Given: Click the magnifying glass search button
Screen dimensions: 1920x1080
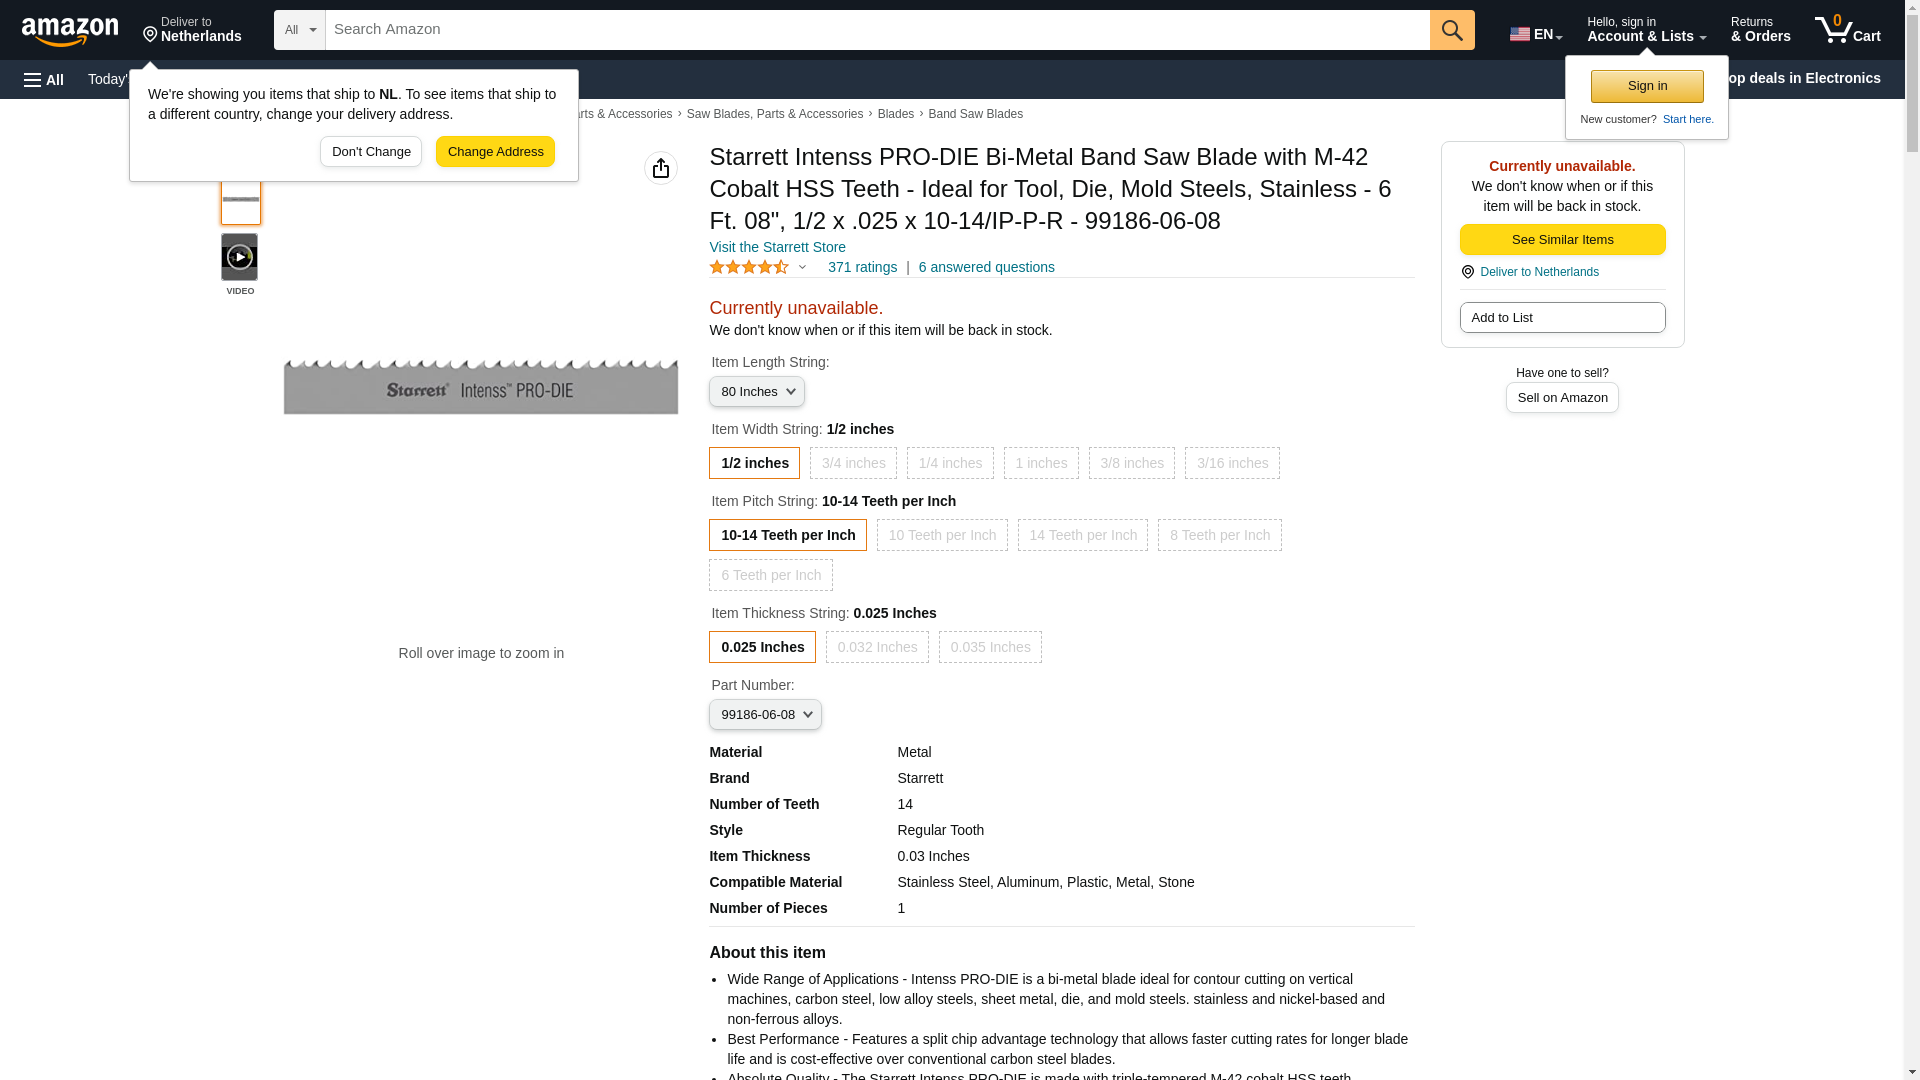Looking at the screenshot, I should [x=1452, y=30].
